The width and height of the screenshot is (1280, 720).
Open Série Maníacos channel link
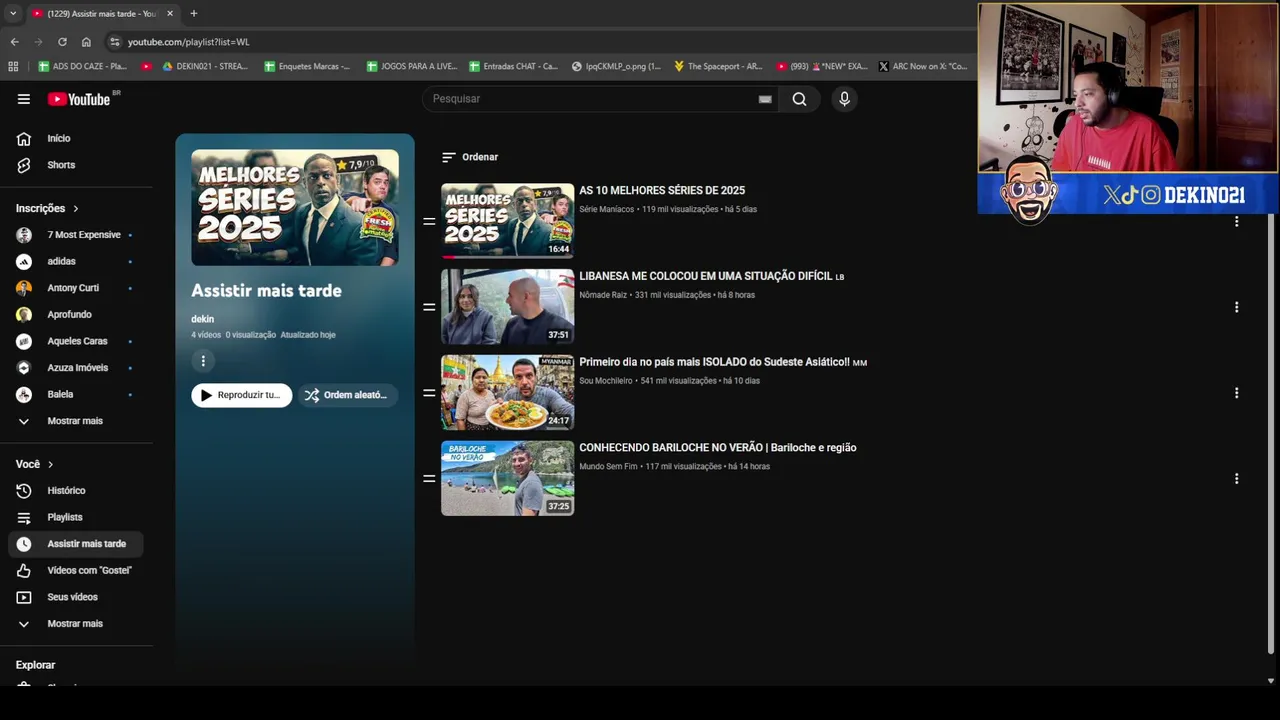tap(607, 209)
